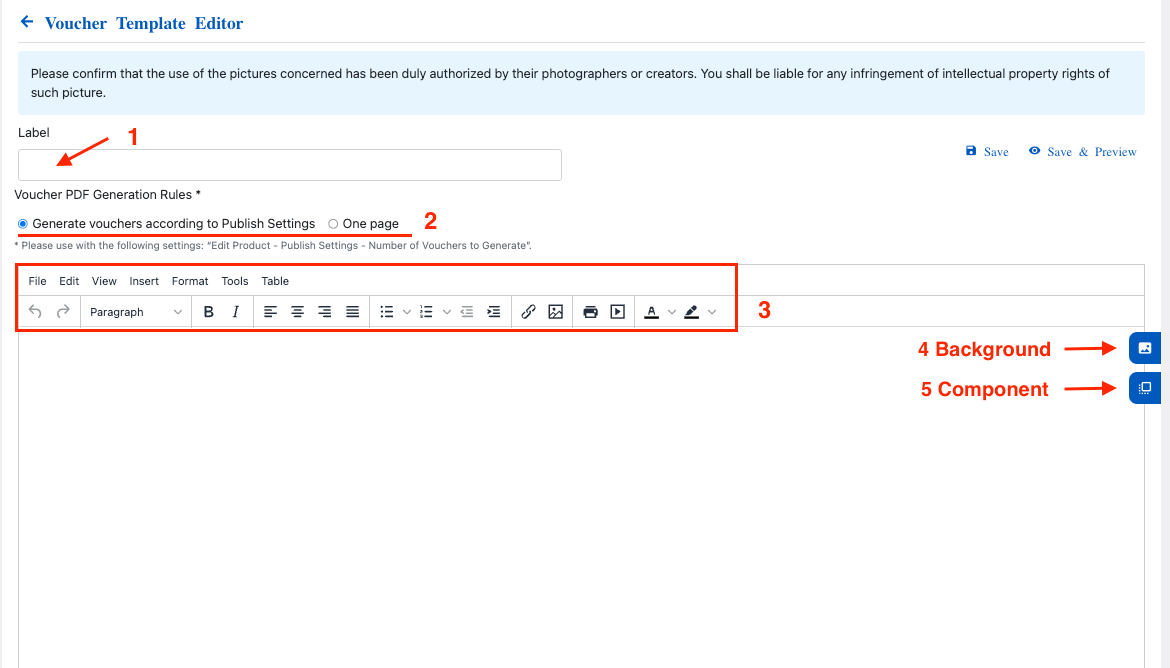
Task: Apply the highlight background color
Action: pos(692,311)
